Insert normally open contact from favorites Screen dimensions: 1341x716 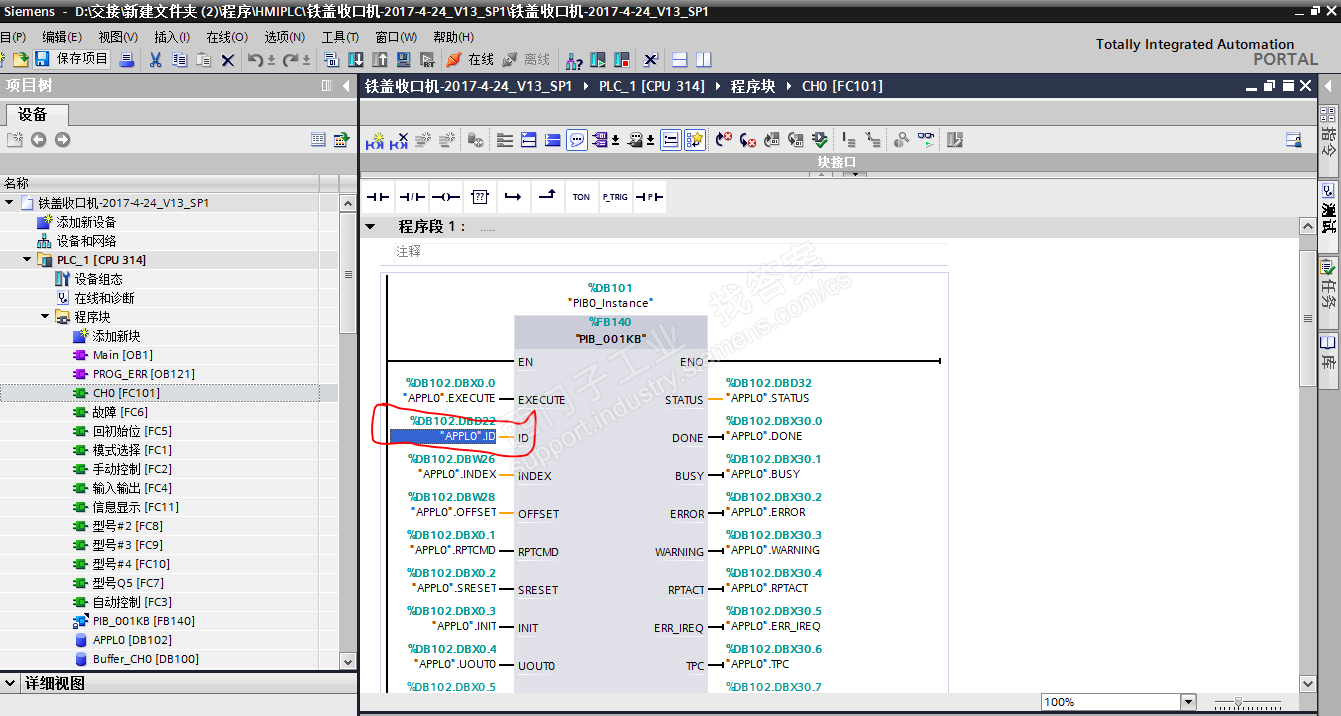tap(378, 197)
